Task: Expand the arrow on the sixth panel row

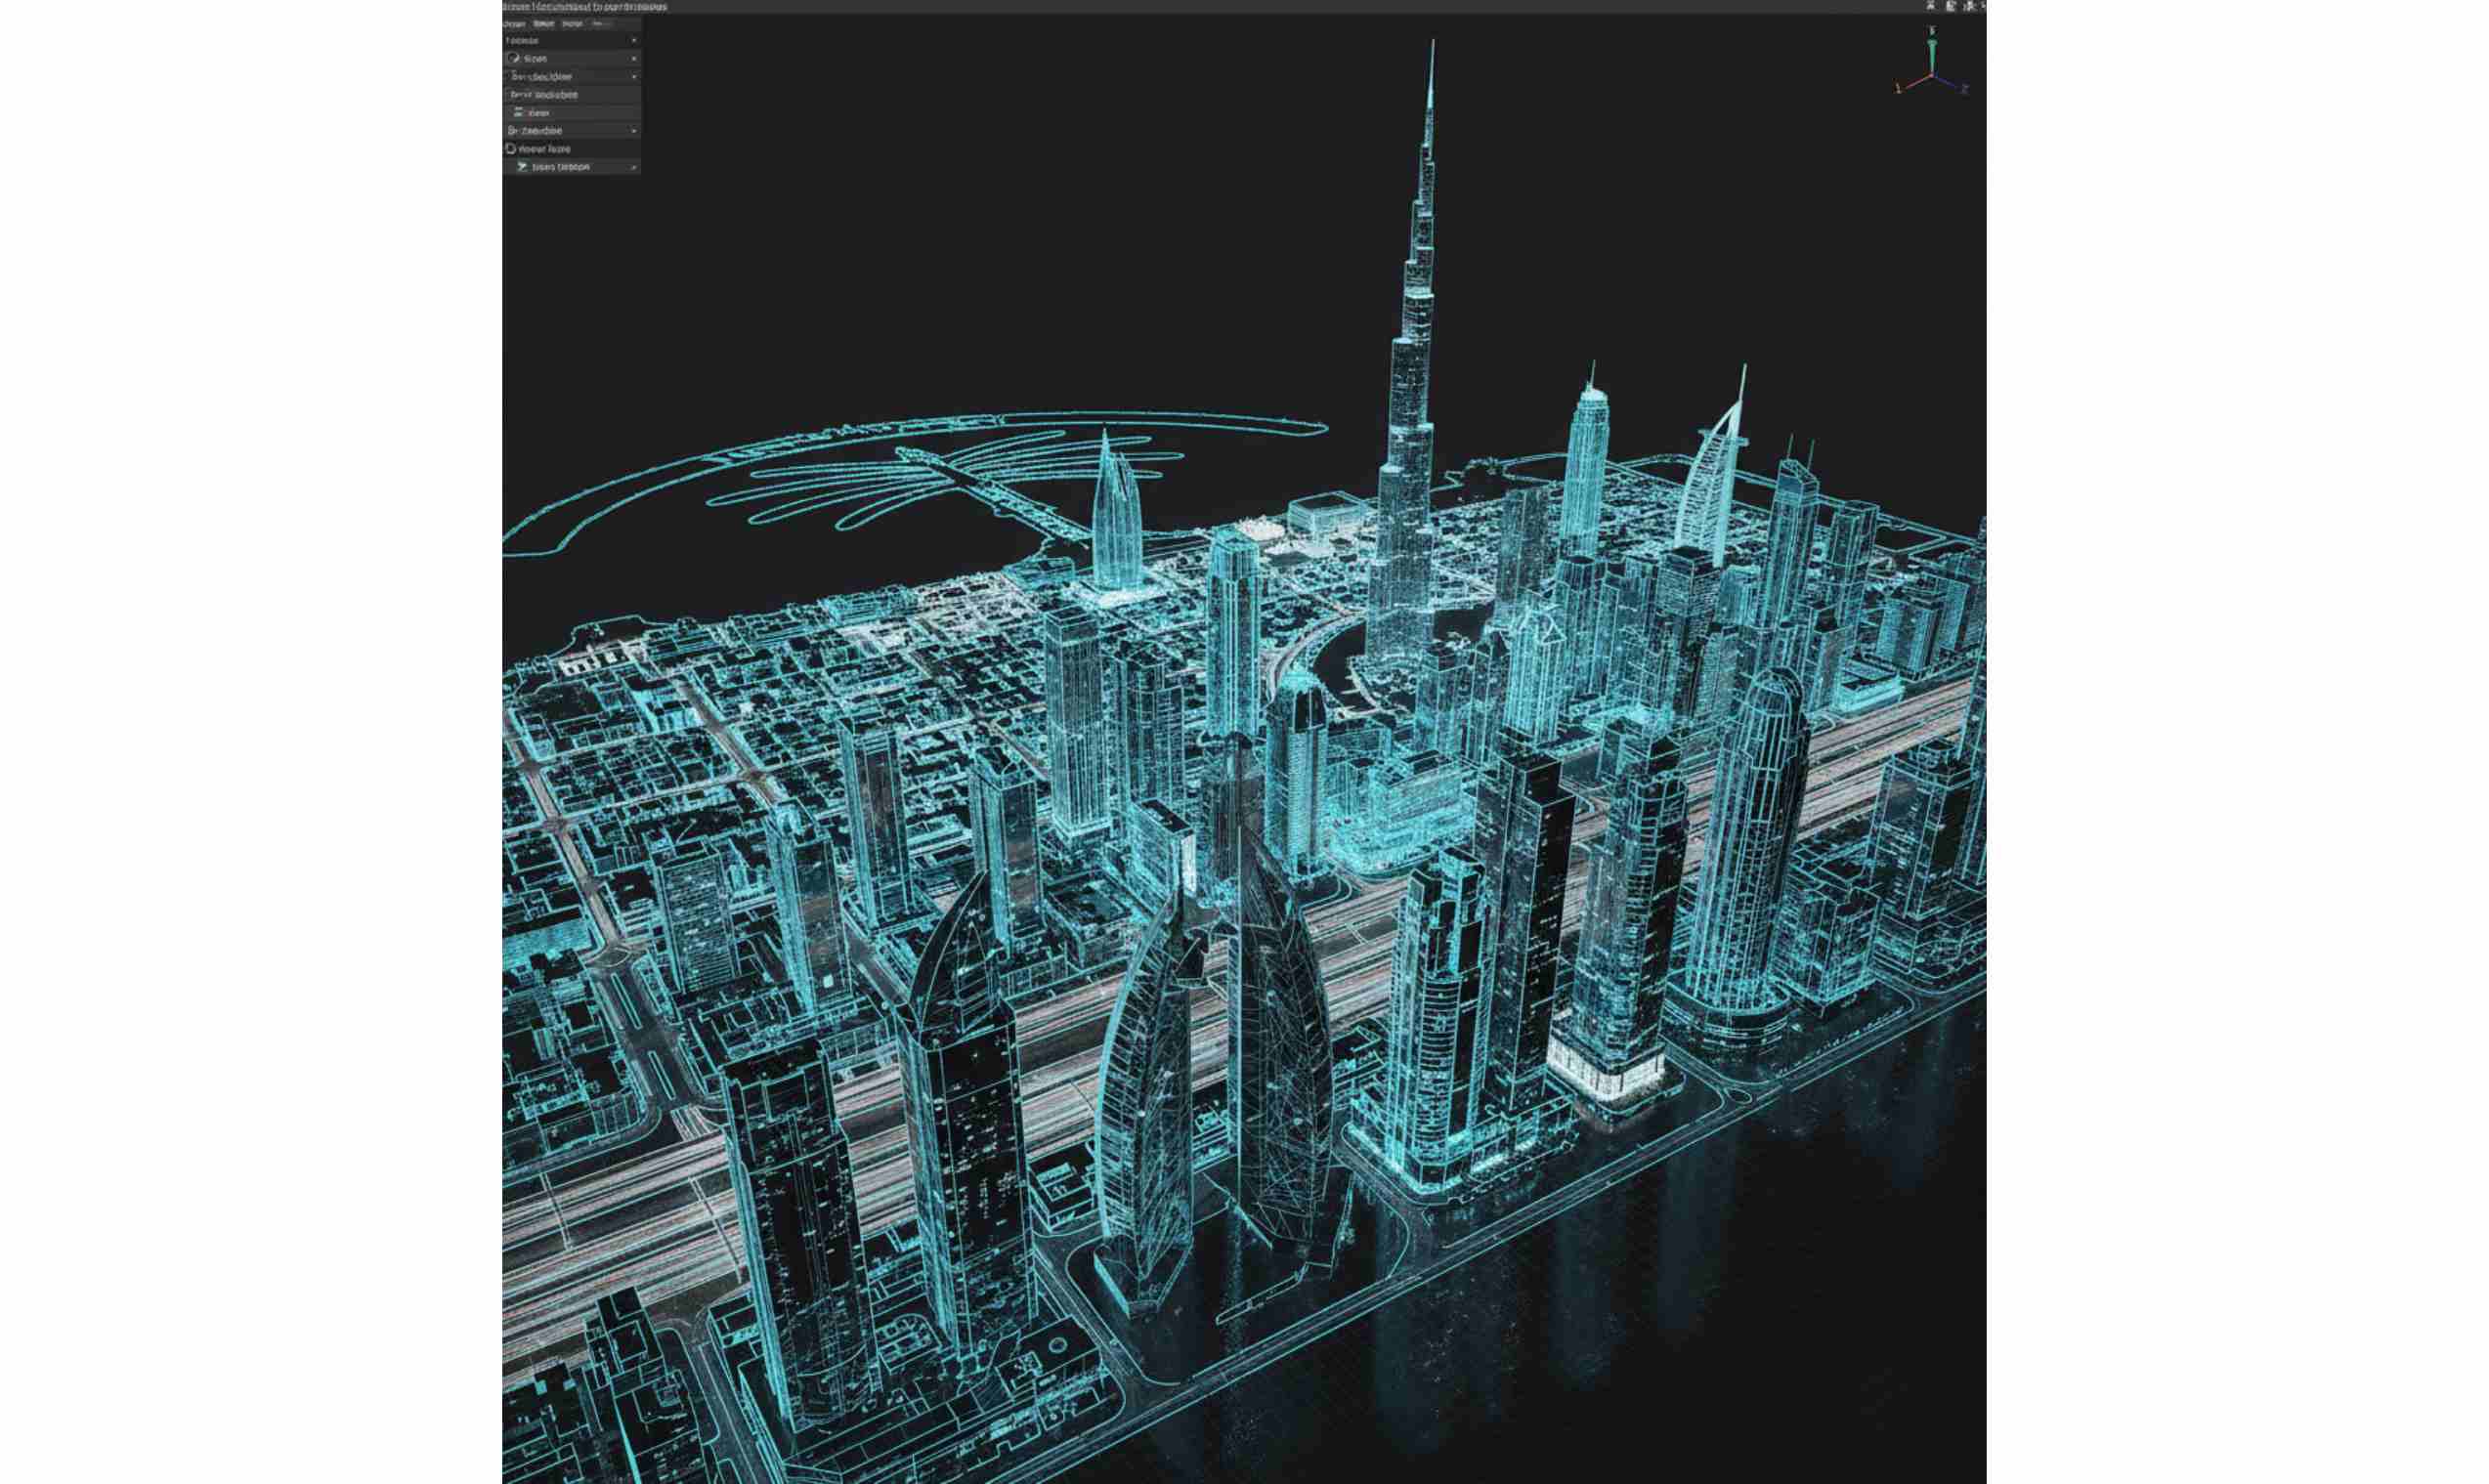Action: point(633,131)
